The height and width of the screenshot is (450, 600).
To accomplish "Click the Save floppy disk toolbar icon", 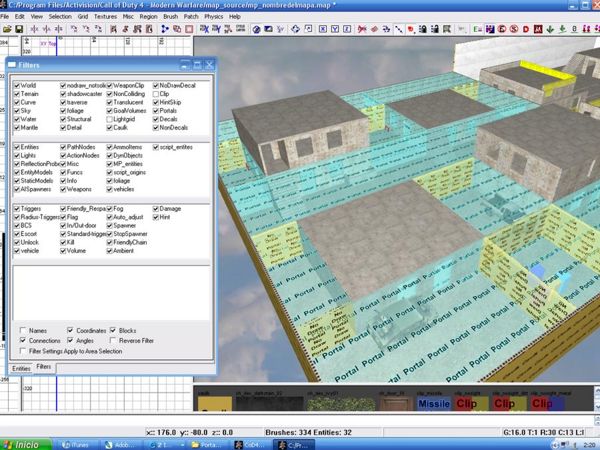I will (19, 29).
